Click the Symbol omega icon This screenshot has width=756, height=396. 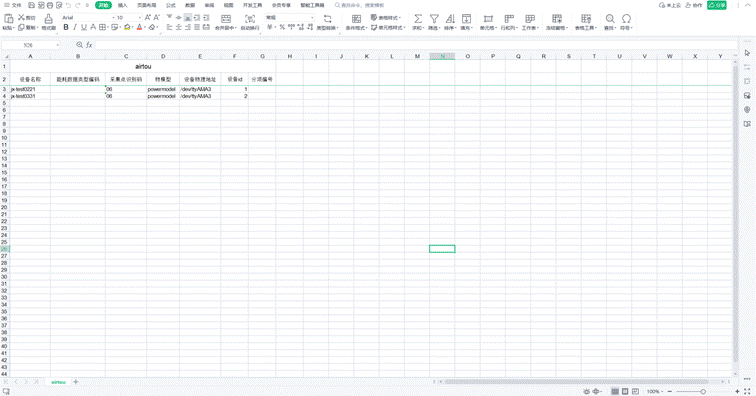click(626, 19)
